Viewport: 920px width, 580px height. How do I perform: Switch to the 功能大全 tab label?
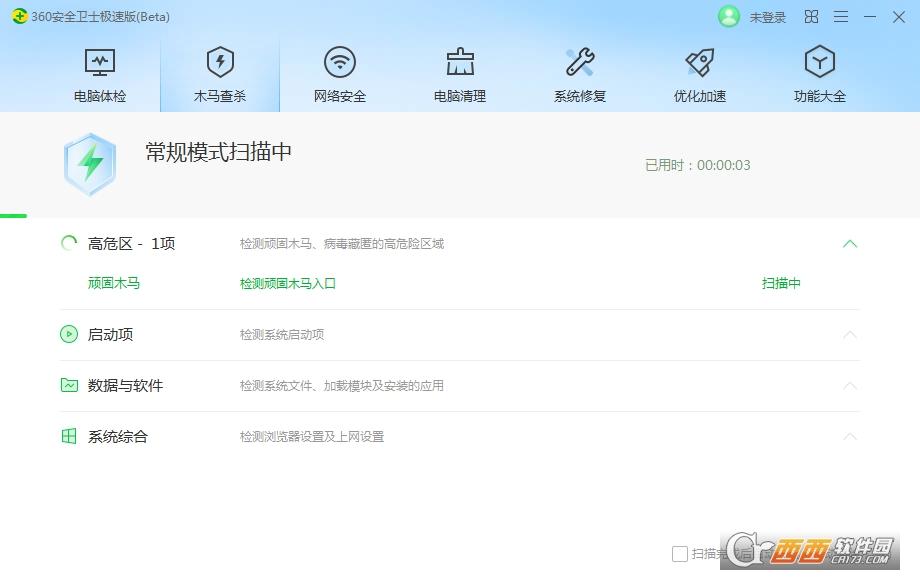point(820,96)
